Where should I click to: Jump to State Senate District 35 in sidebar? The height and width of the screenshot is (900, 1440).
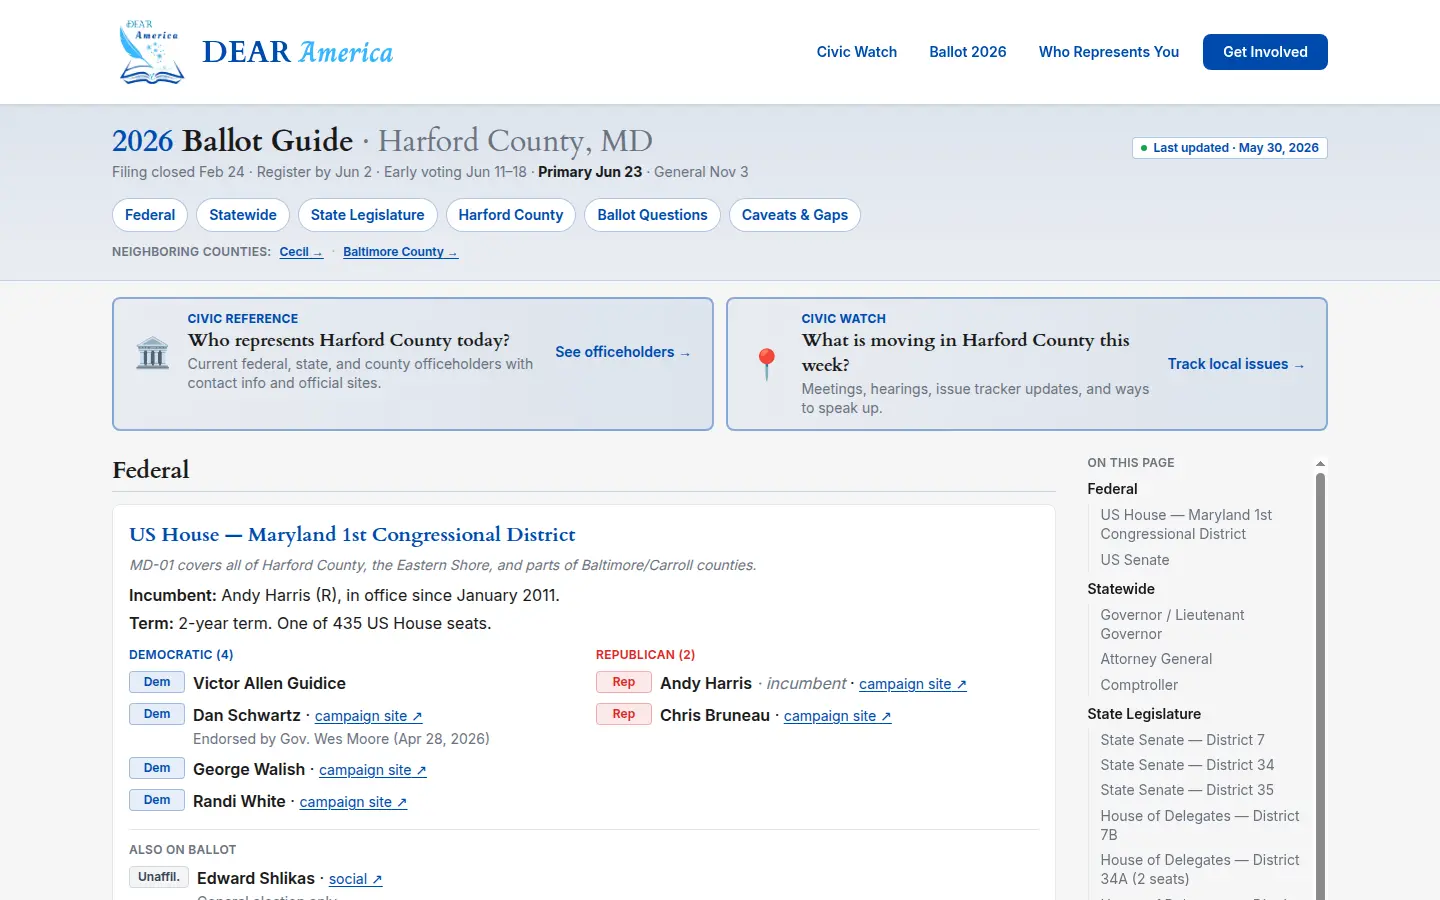[1187, 790]
